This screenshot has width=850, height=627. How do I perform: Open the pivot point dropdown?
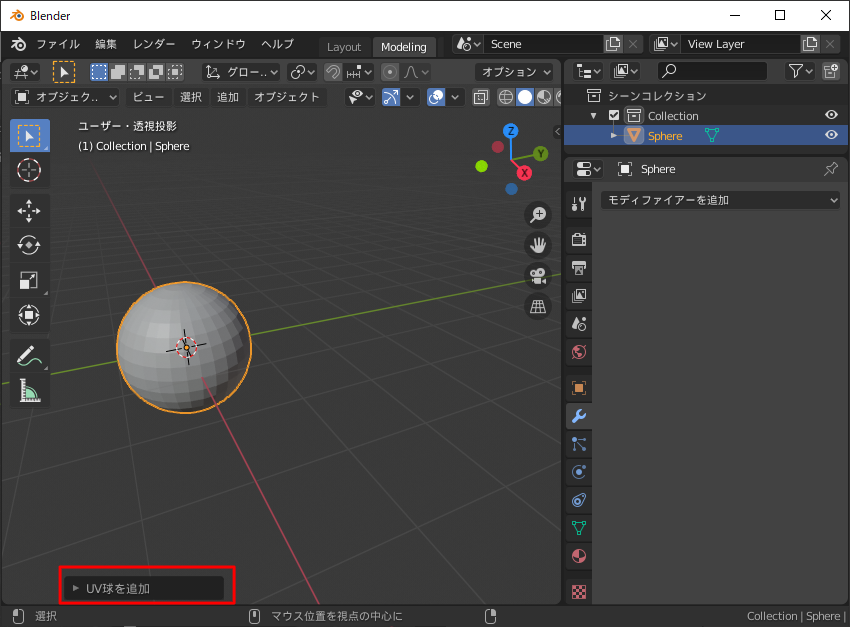[302, 72]
